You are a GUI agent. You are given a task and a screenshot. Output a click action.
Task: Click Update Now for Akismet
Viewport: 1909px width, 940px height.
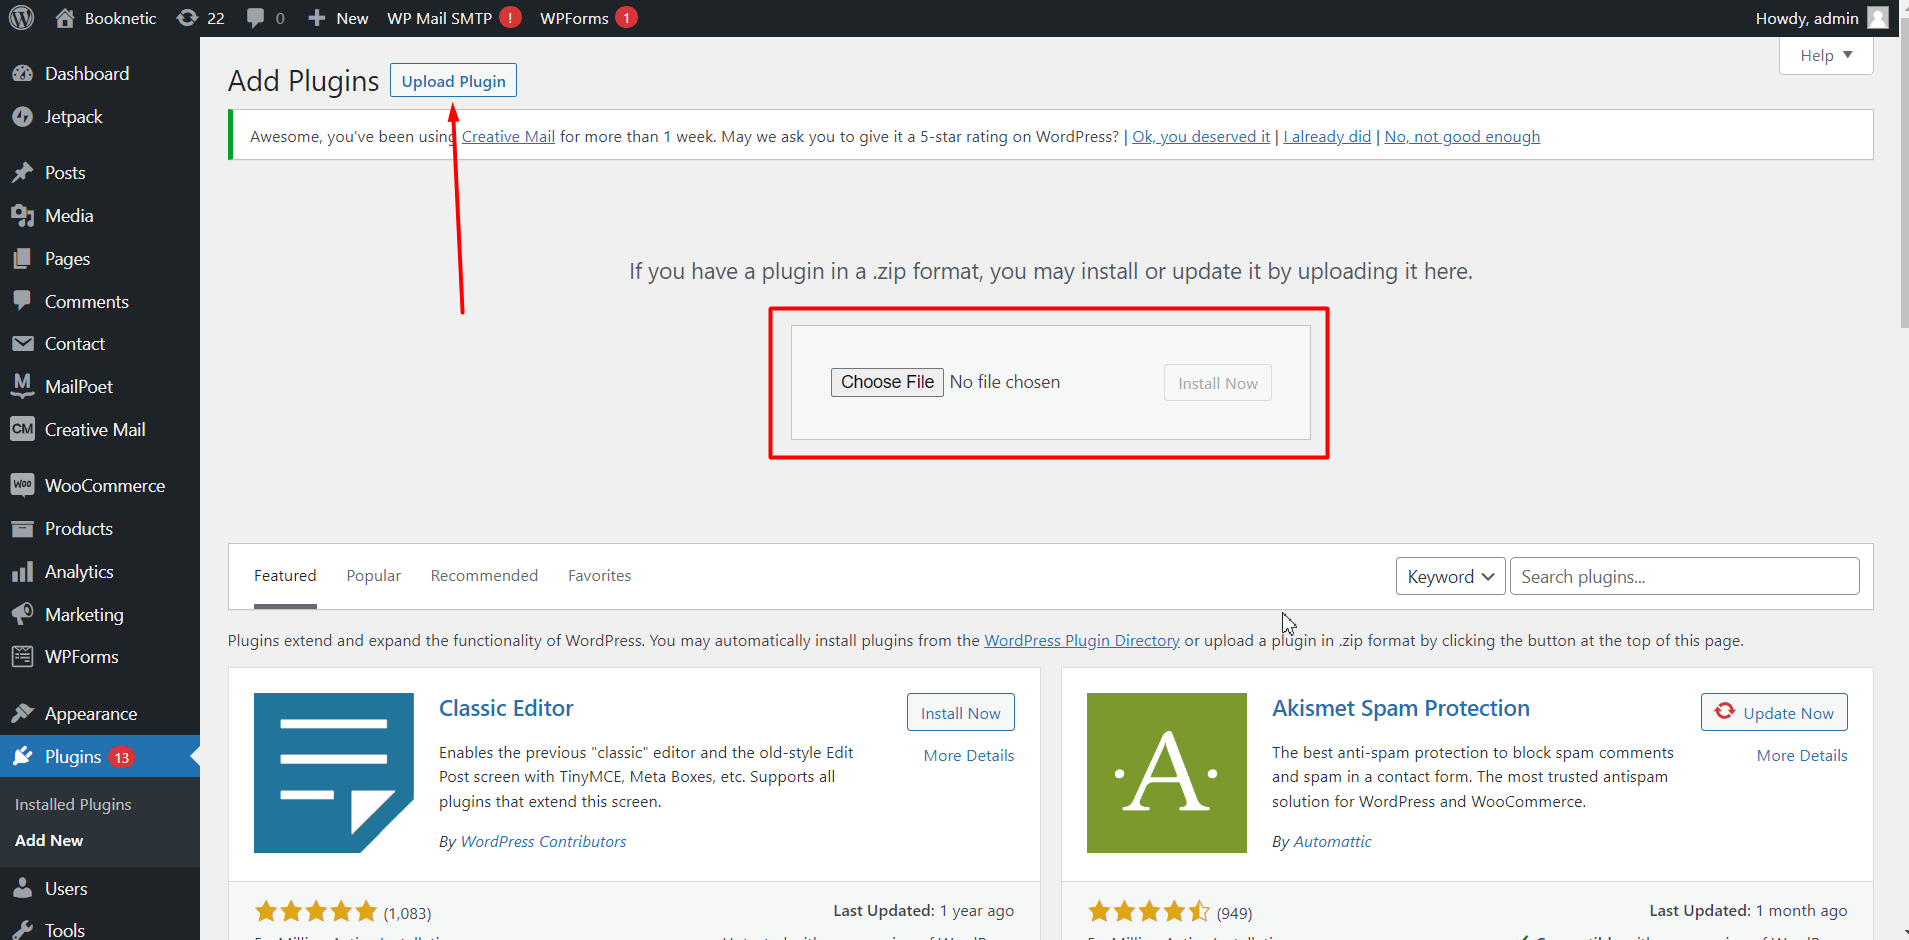1774,712
